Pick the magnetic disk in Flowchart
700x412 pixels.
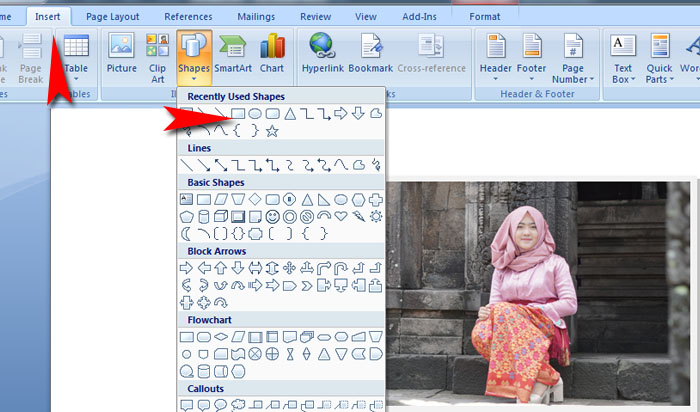pyautogui.click(x=204, y=371)
